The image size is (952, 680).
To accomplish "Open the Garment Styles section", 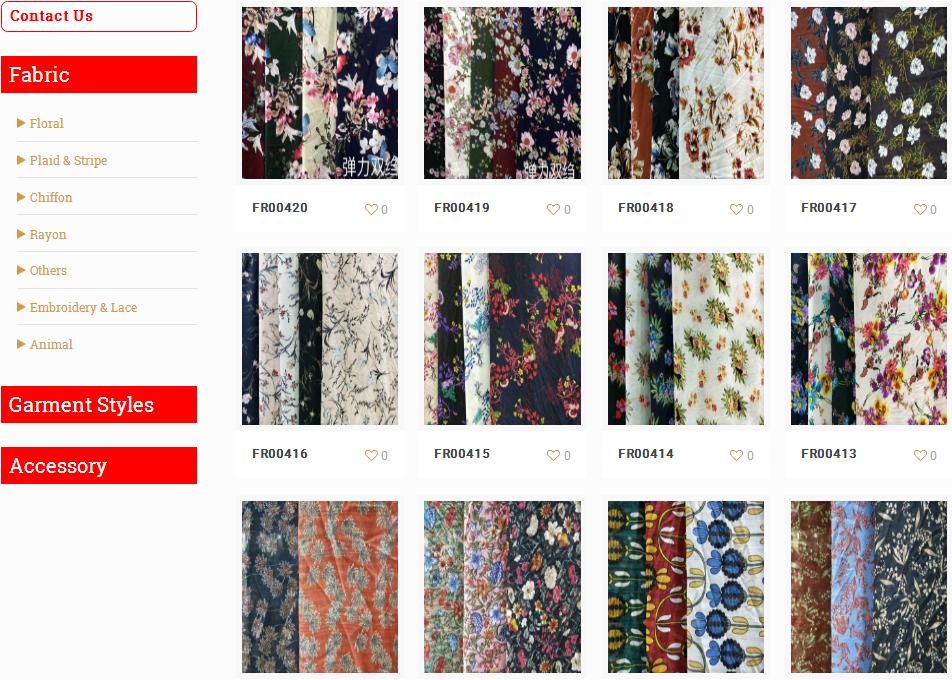I will pos(99,404).
